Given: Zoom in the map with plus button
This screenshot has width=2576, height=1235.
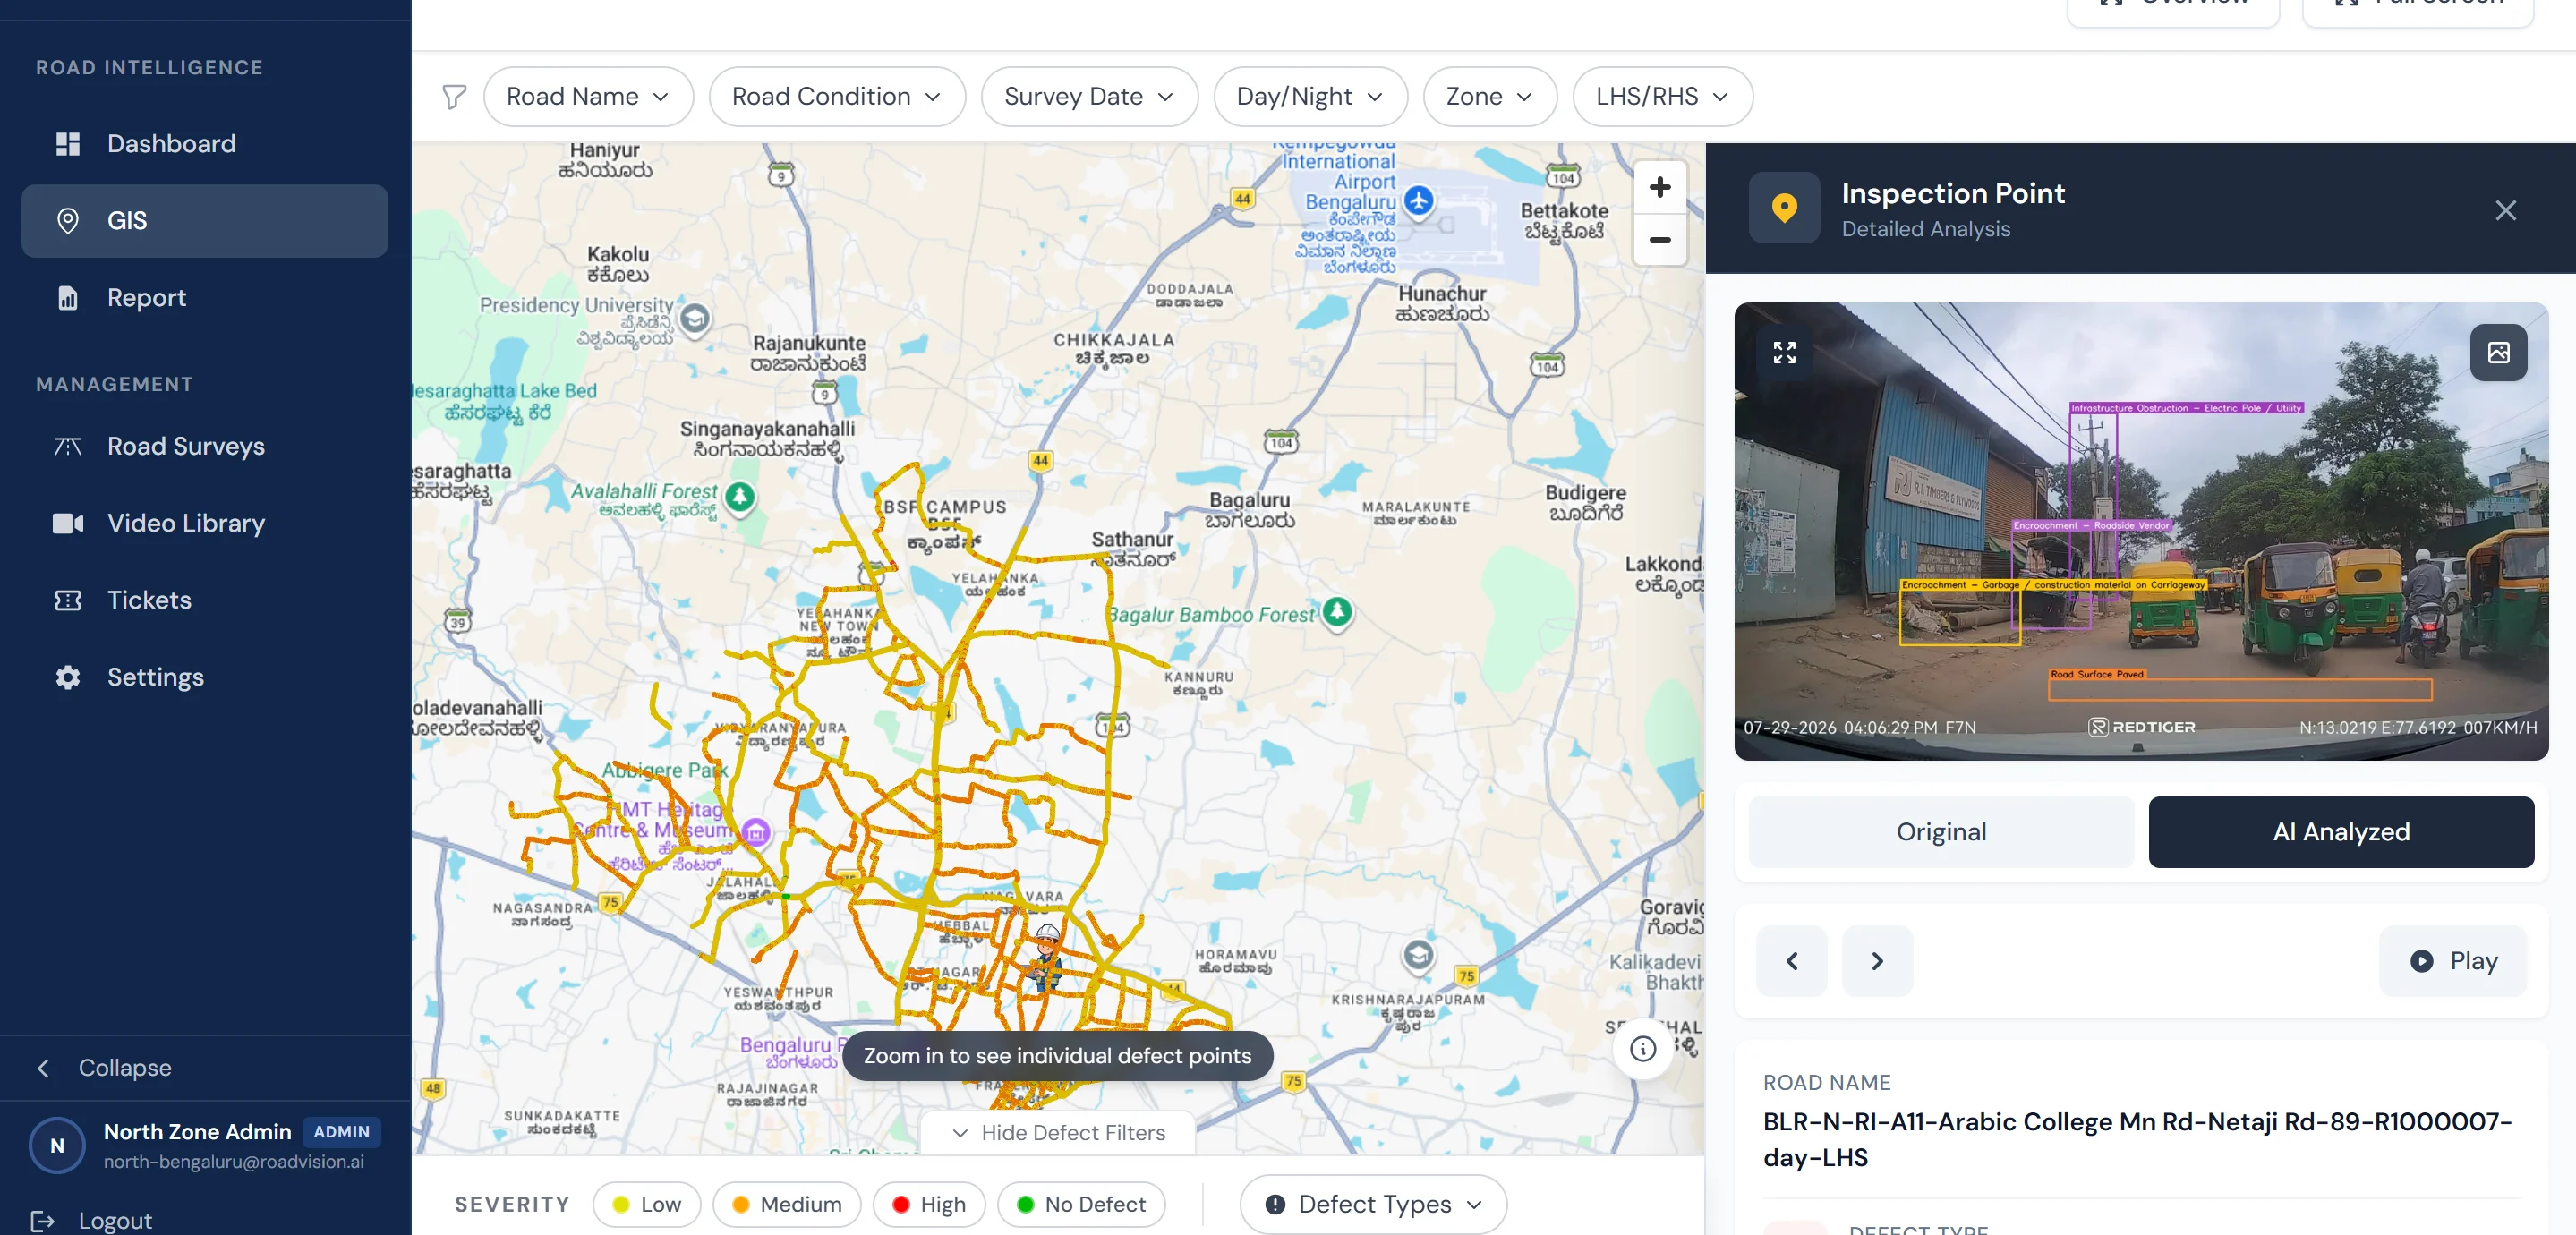Looking at the screenshot, I should (1659, 187).
